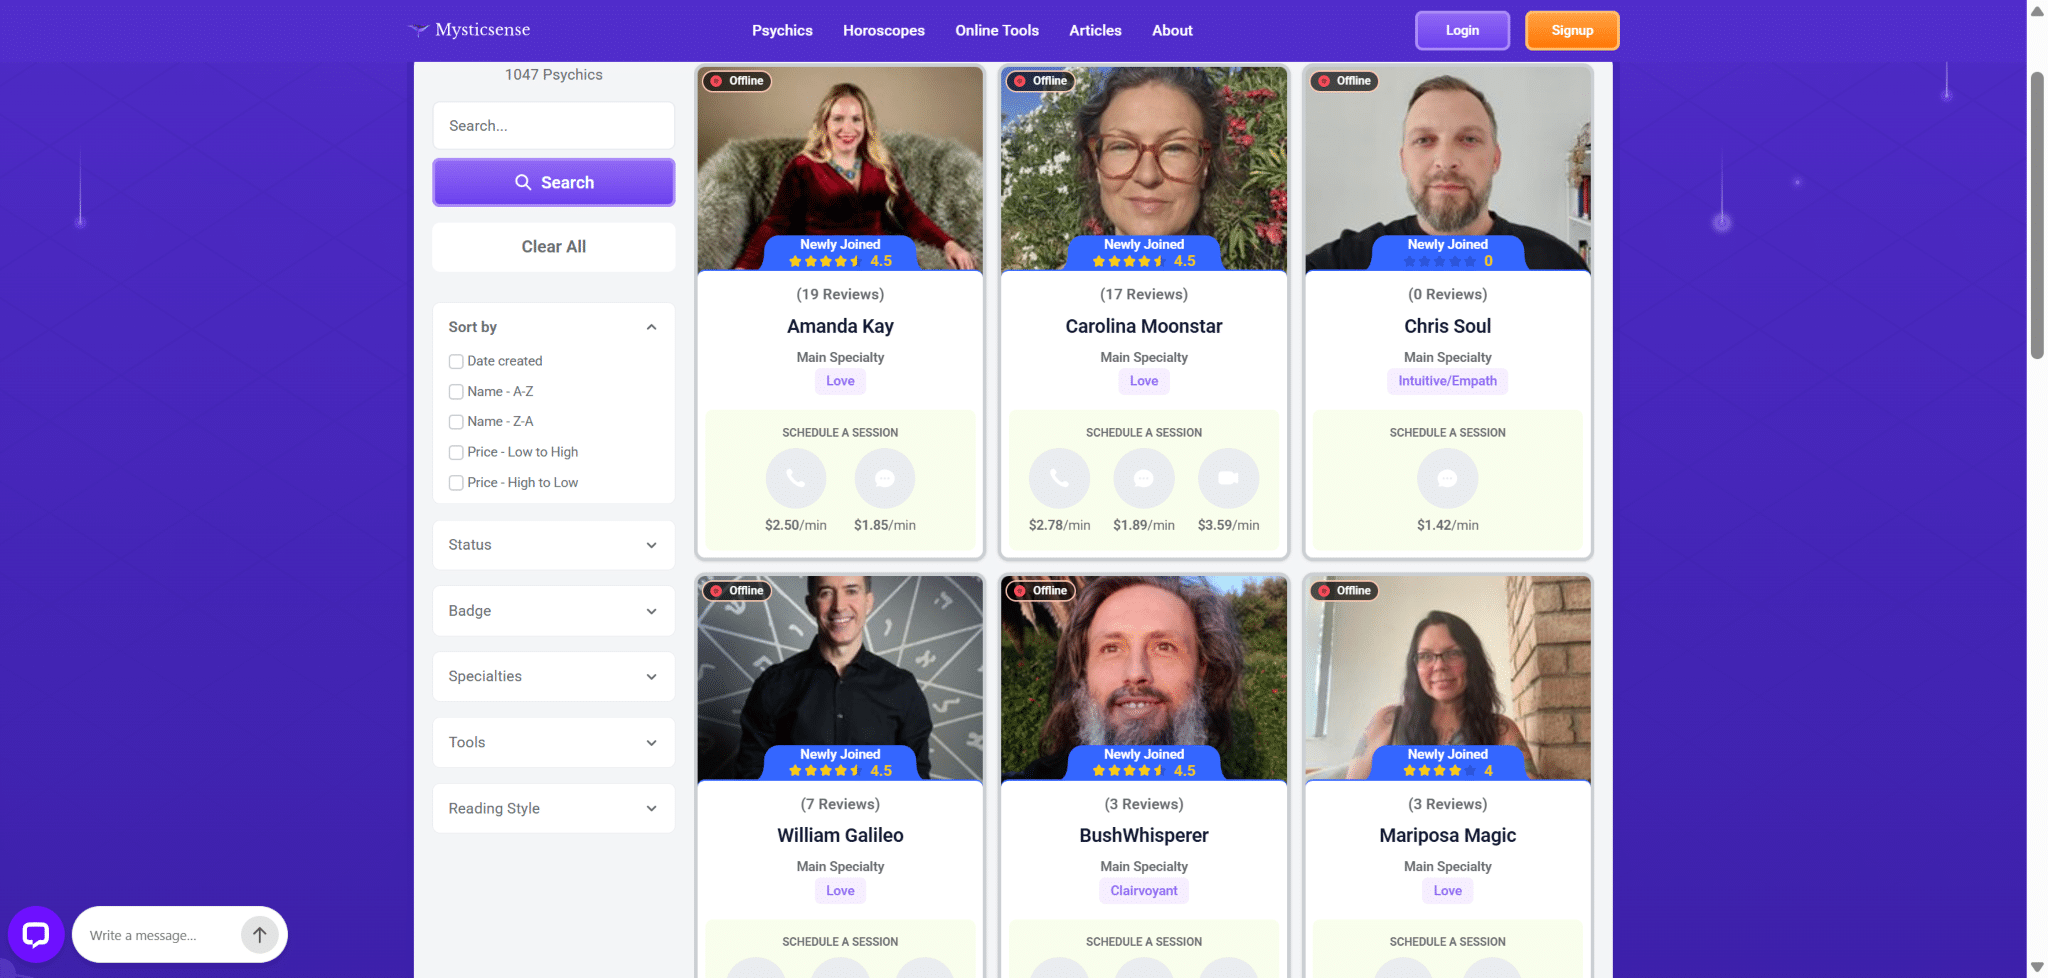The image size is (2048, 978).
Task: Click Amanda Kay's chat session icon
Action: point(884,479)
